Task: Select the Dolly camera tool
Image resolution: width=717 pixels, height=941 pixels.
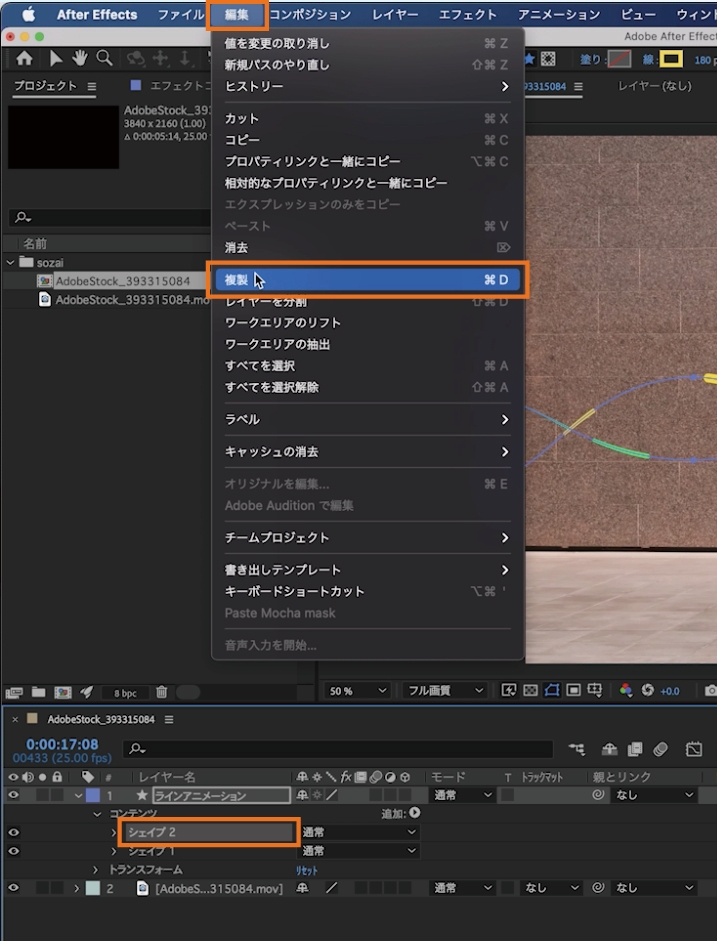Action: pyautogui.click(x=185, y=58)
